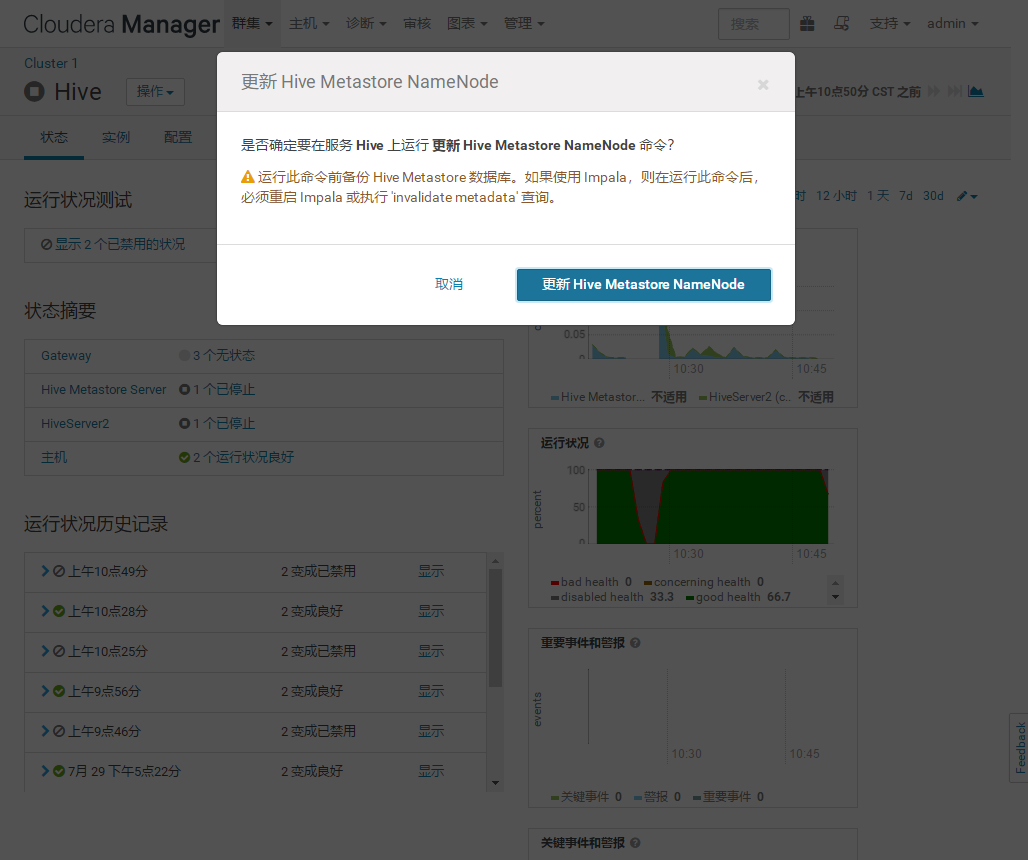Select the 30d time range
This screenshot has width=1028, height=860.
[x=933, y=196]
